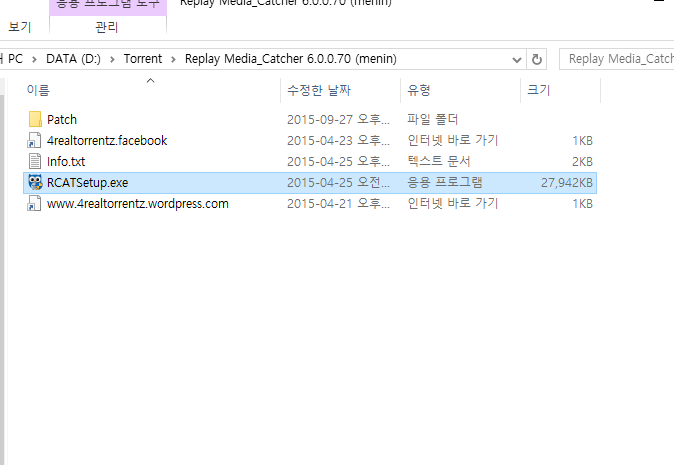
Task: Open the address bar history dropdown
Action: click(517, 59)
